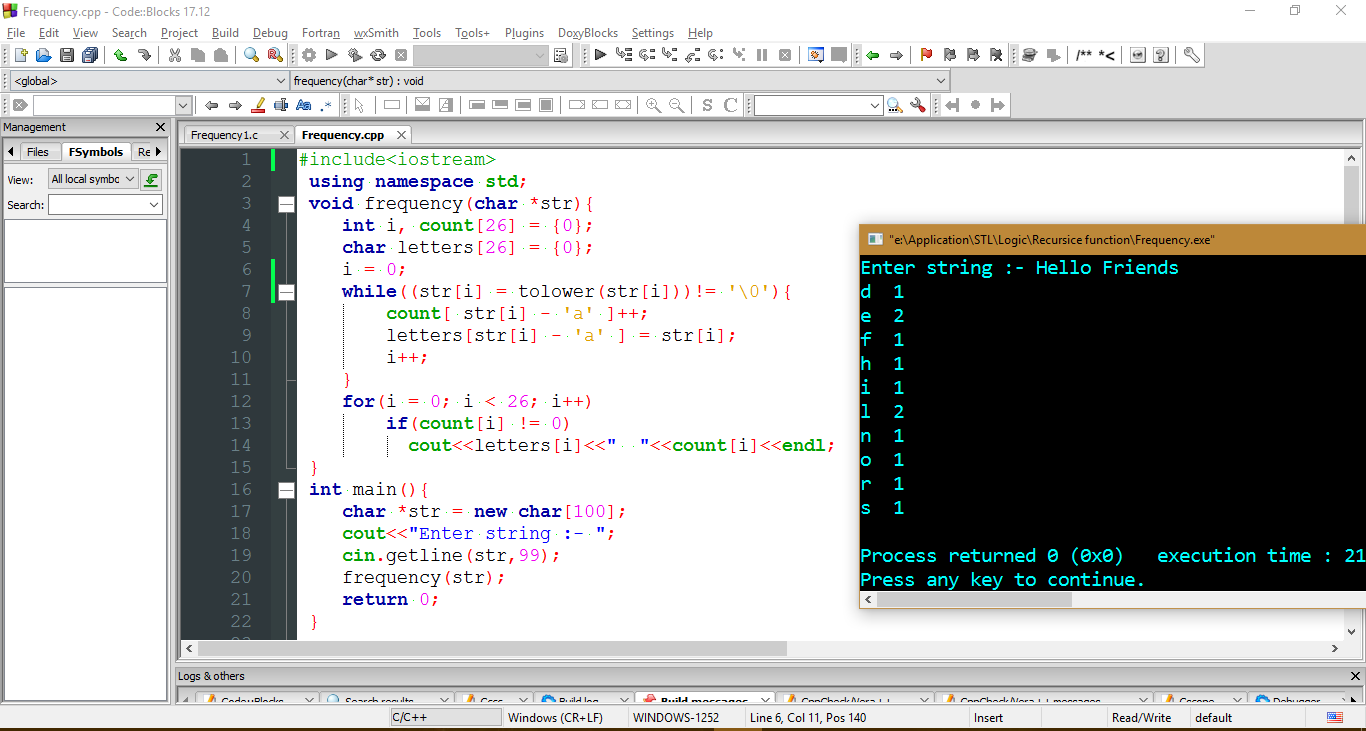Collapse the main function fold marker

coord(286,489)
